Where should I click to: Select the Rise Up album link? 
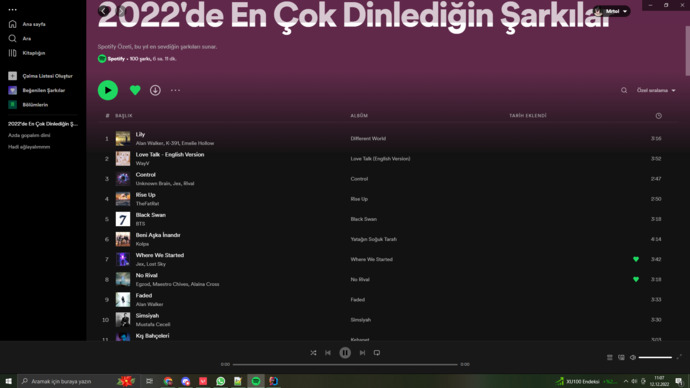[x=359, y=199]
